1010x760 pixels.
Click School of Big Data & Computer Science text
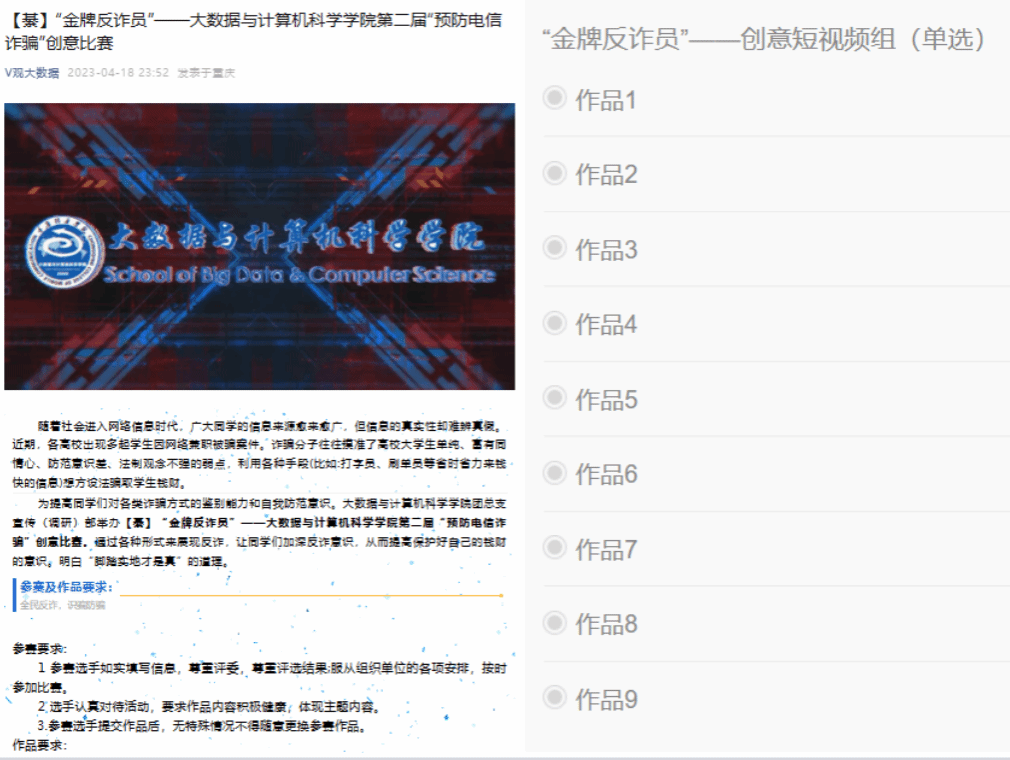coord(298,274)
